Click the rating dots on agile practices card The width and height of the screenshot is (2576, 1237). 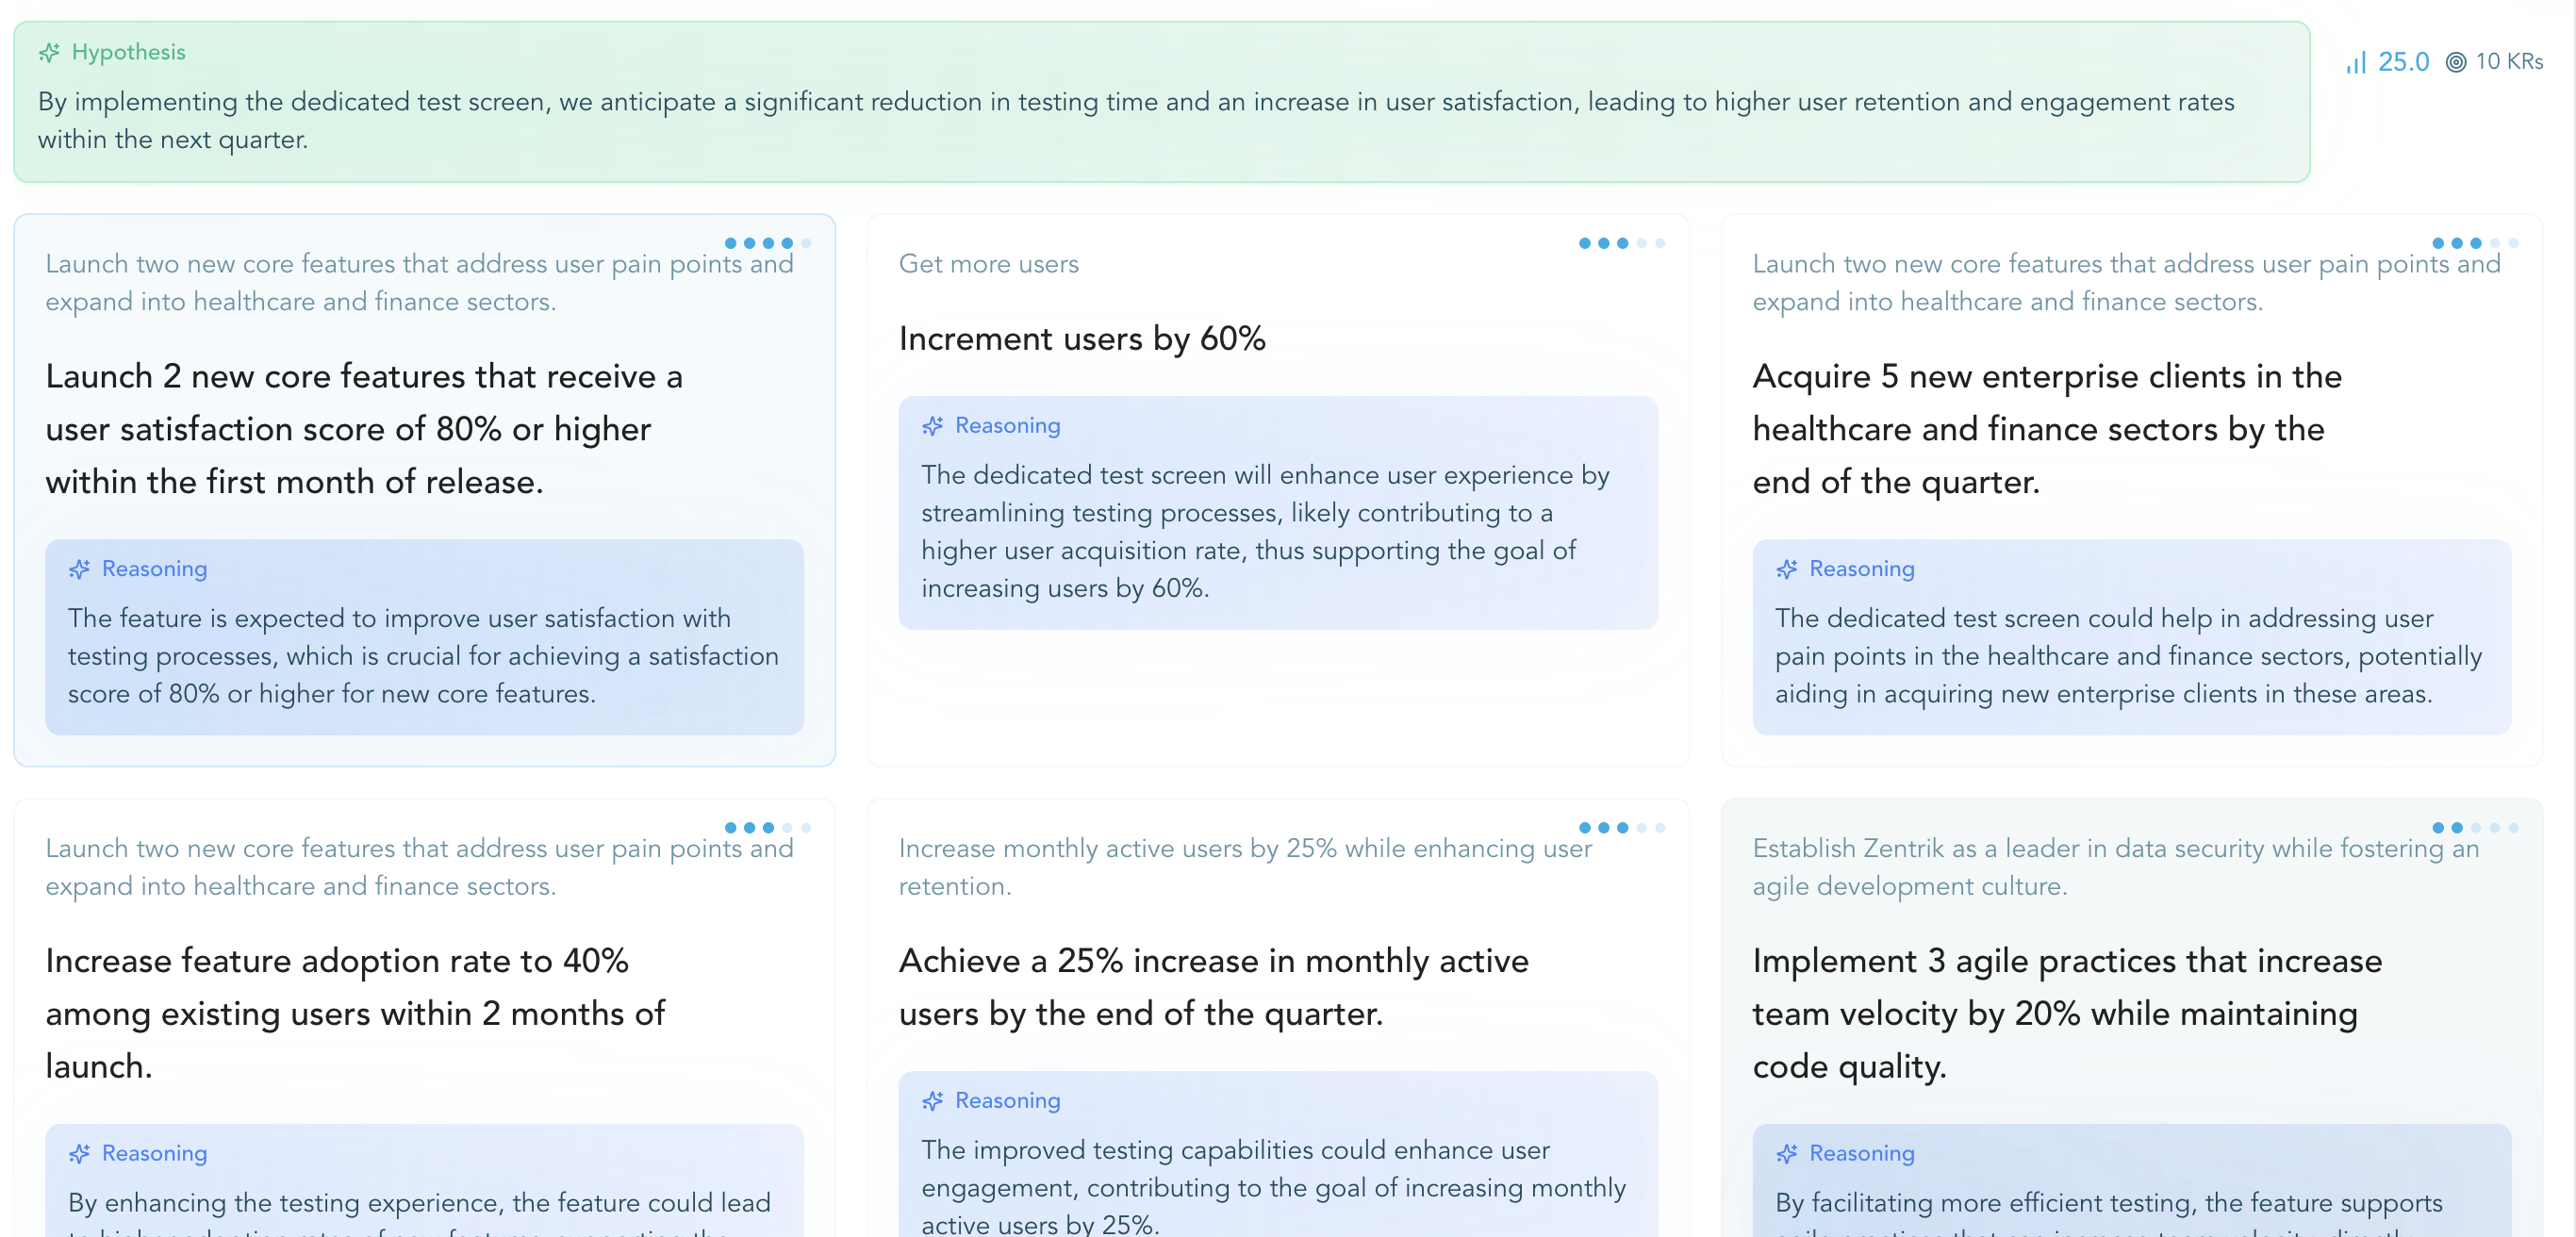(2474, 827)
